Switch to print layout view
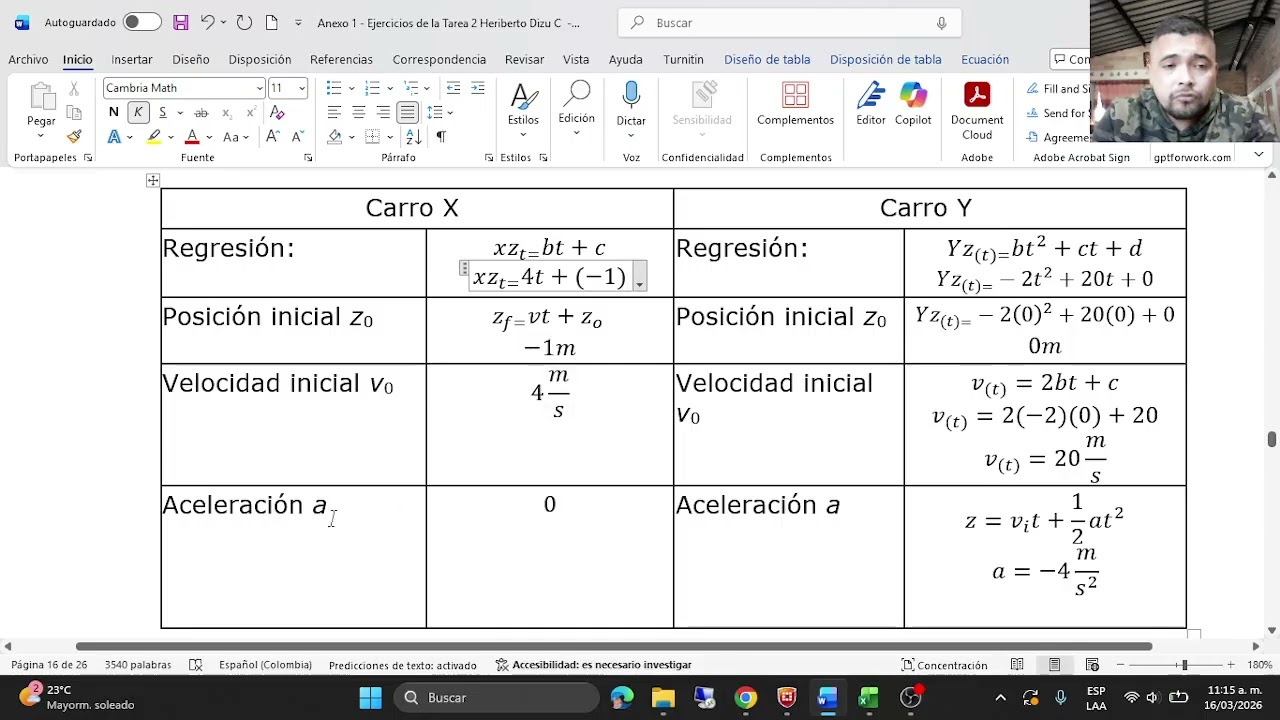 (1054, 665)
